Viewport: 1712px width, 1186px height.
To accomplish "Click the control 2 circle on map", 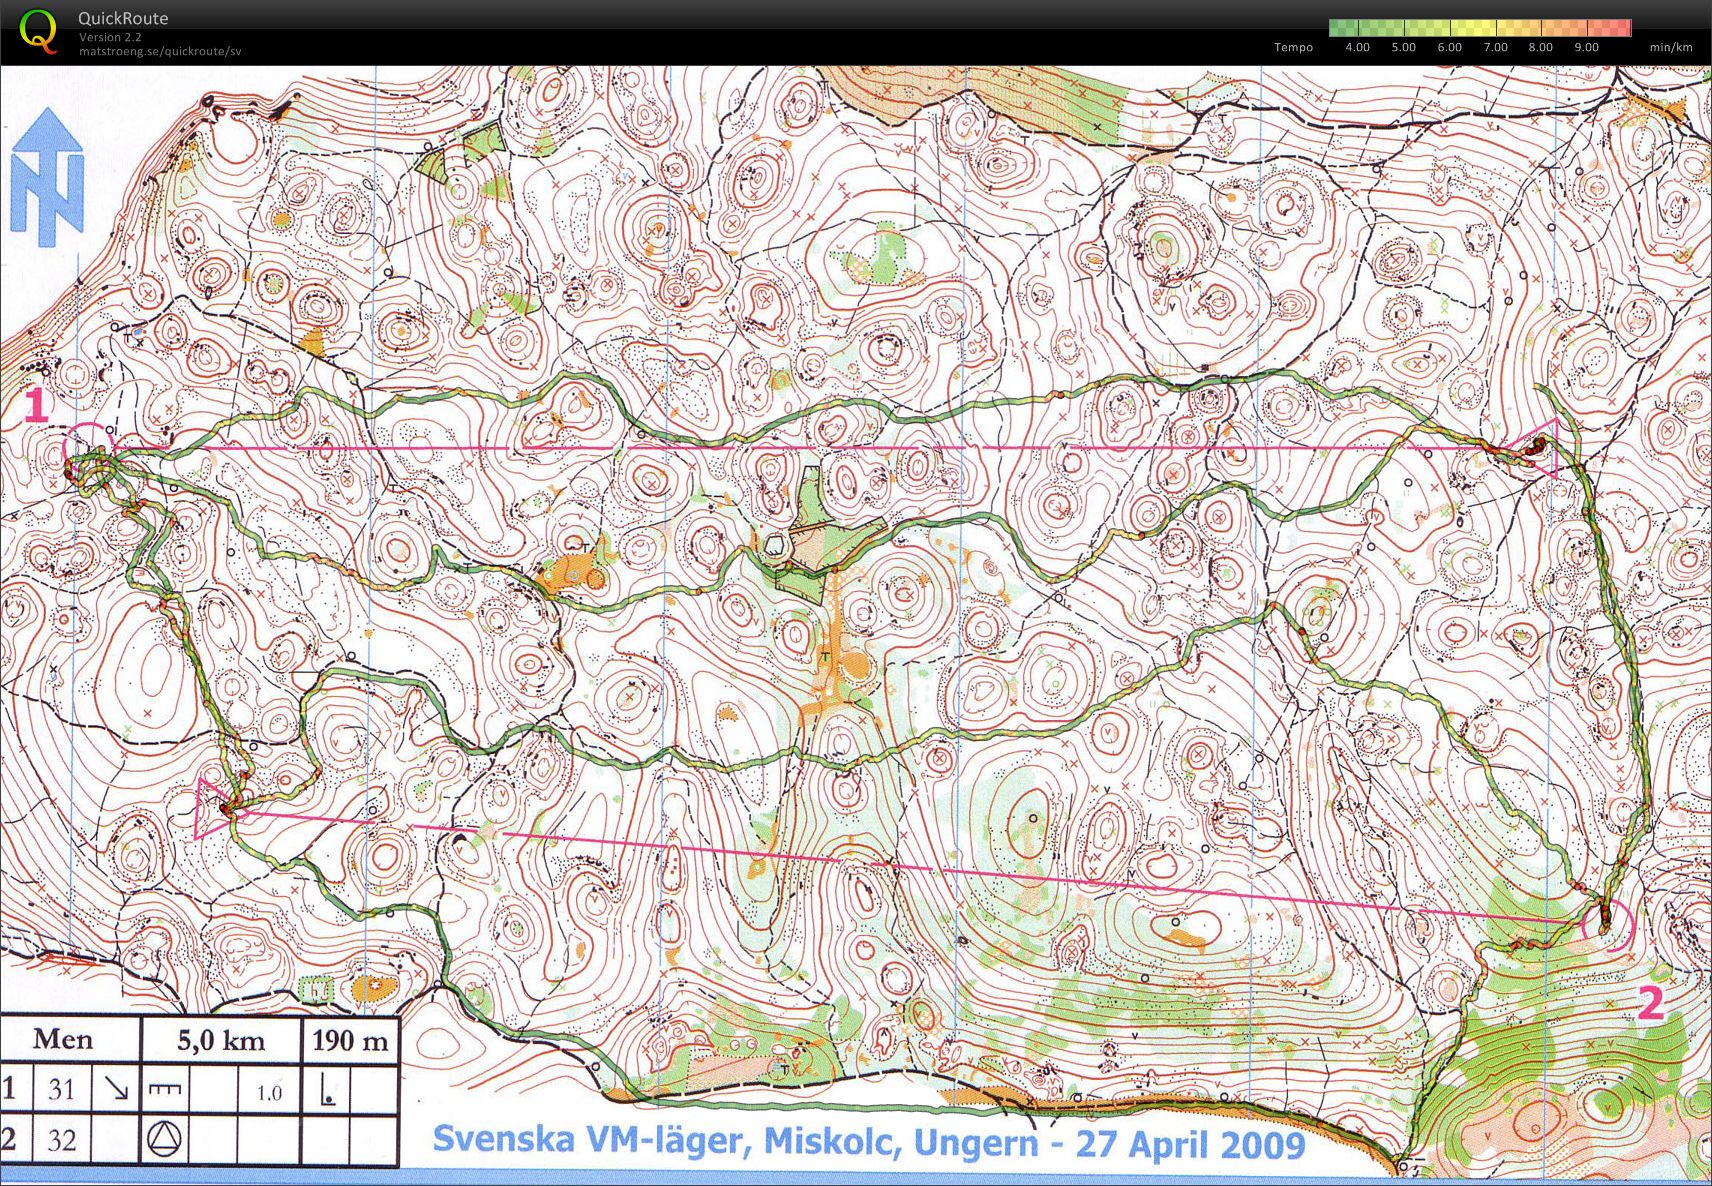I will 1607,924.
